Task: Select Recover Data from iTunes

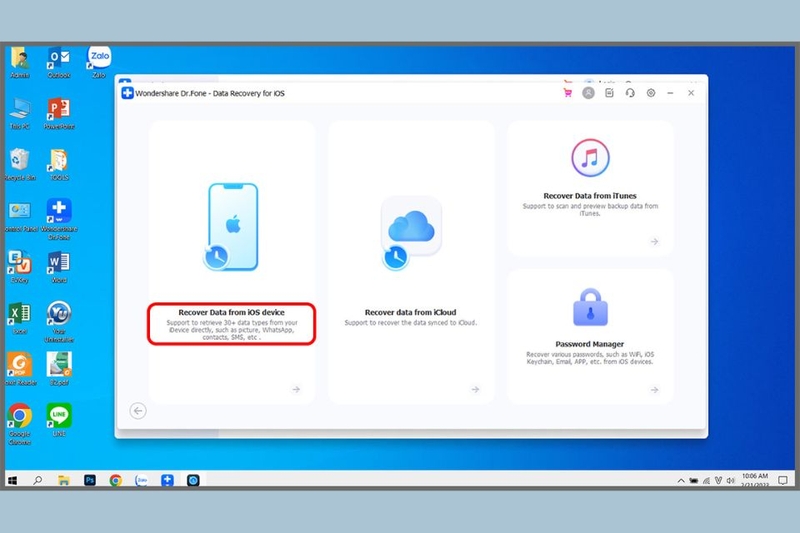Action: coord(590,195)
